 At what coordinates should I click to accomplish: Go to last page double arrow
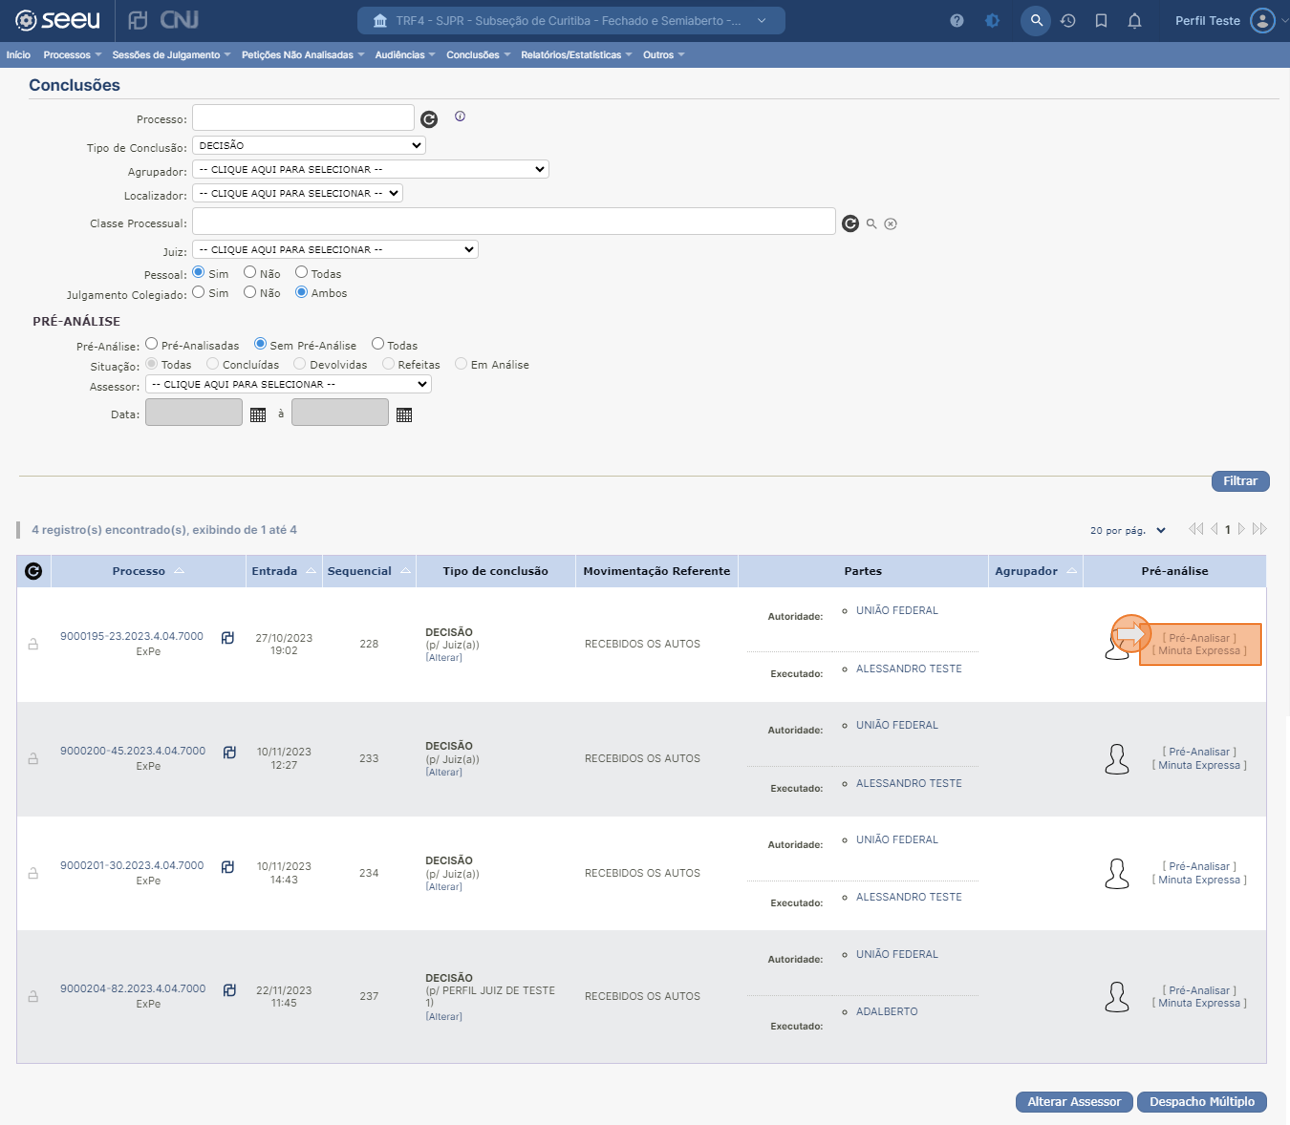tap(1260, 529)
